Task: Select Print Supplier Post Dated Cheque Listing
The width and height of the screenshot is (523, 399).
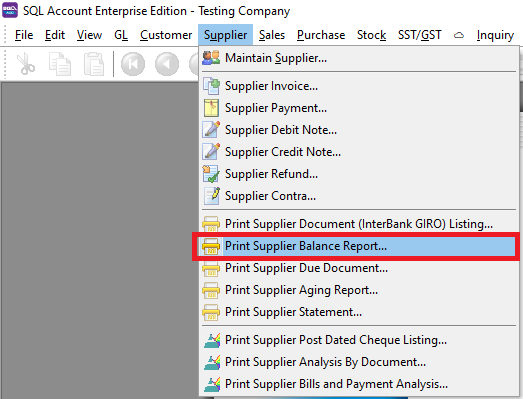Action: (359, 340)
